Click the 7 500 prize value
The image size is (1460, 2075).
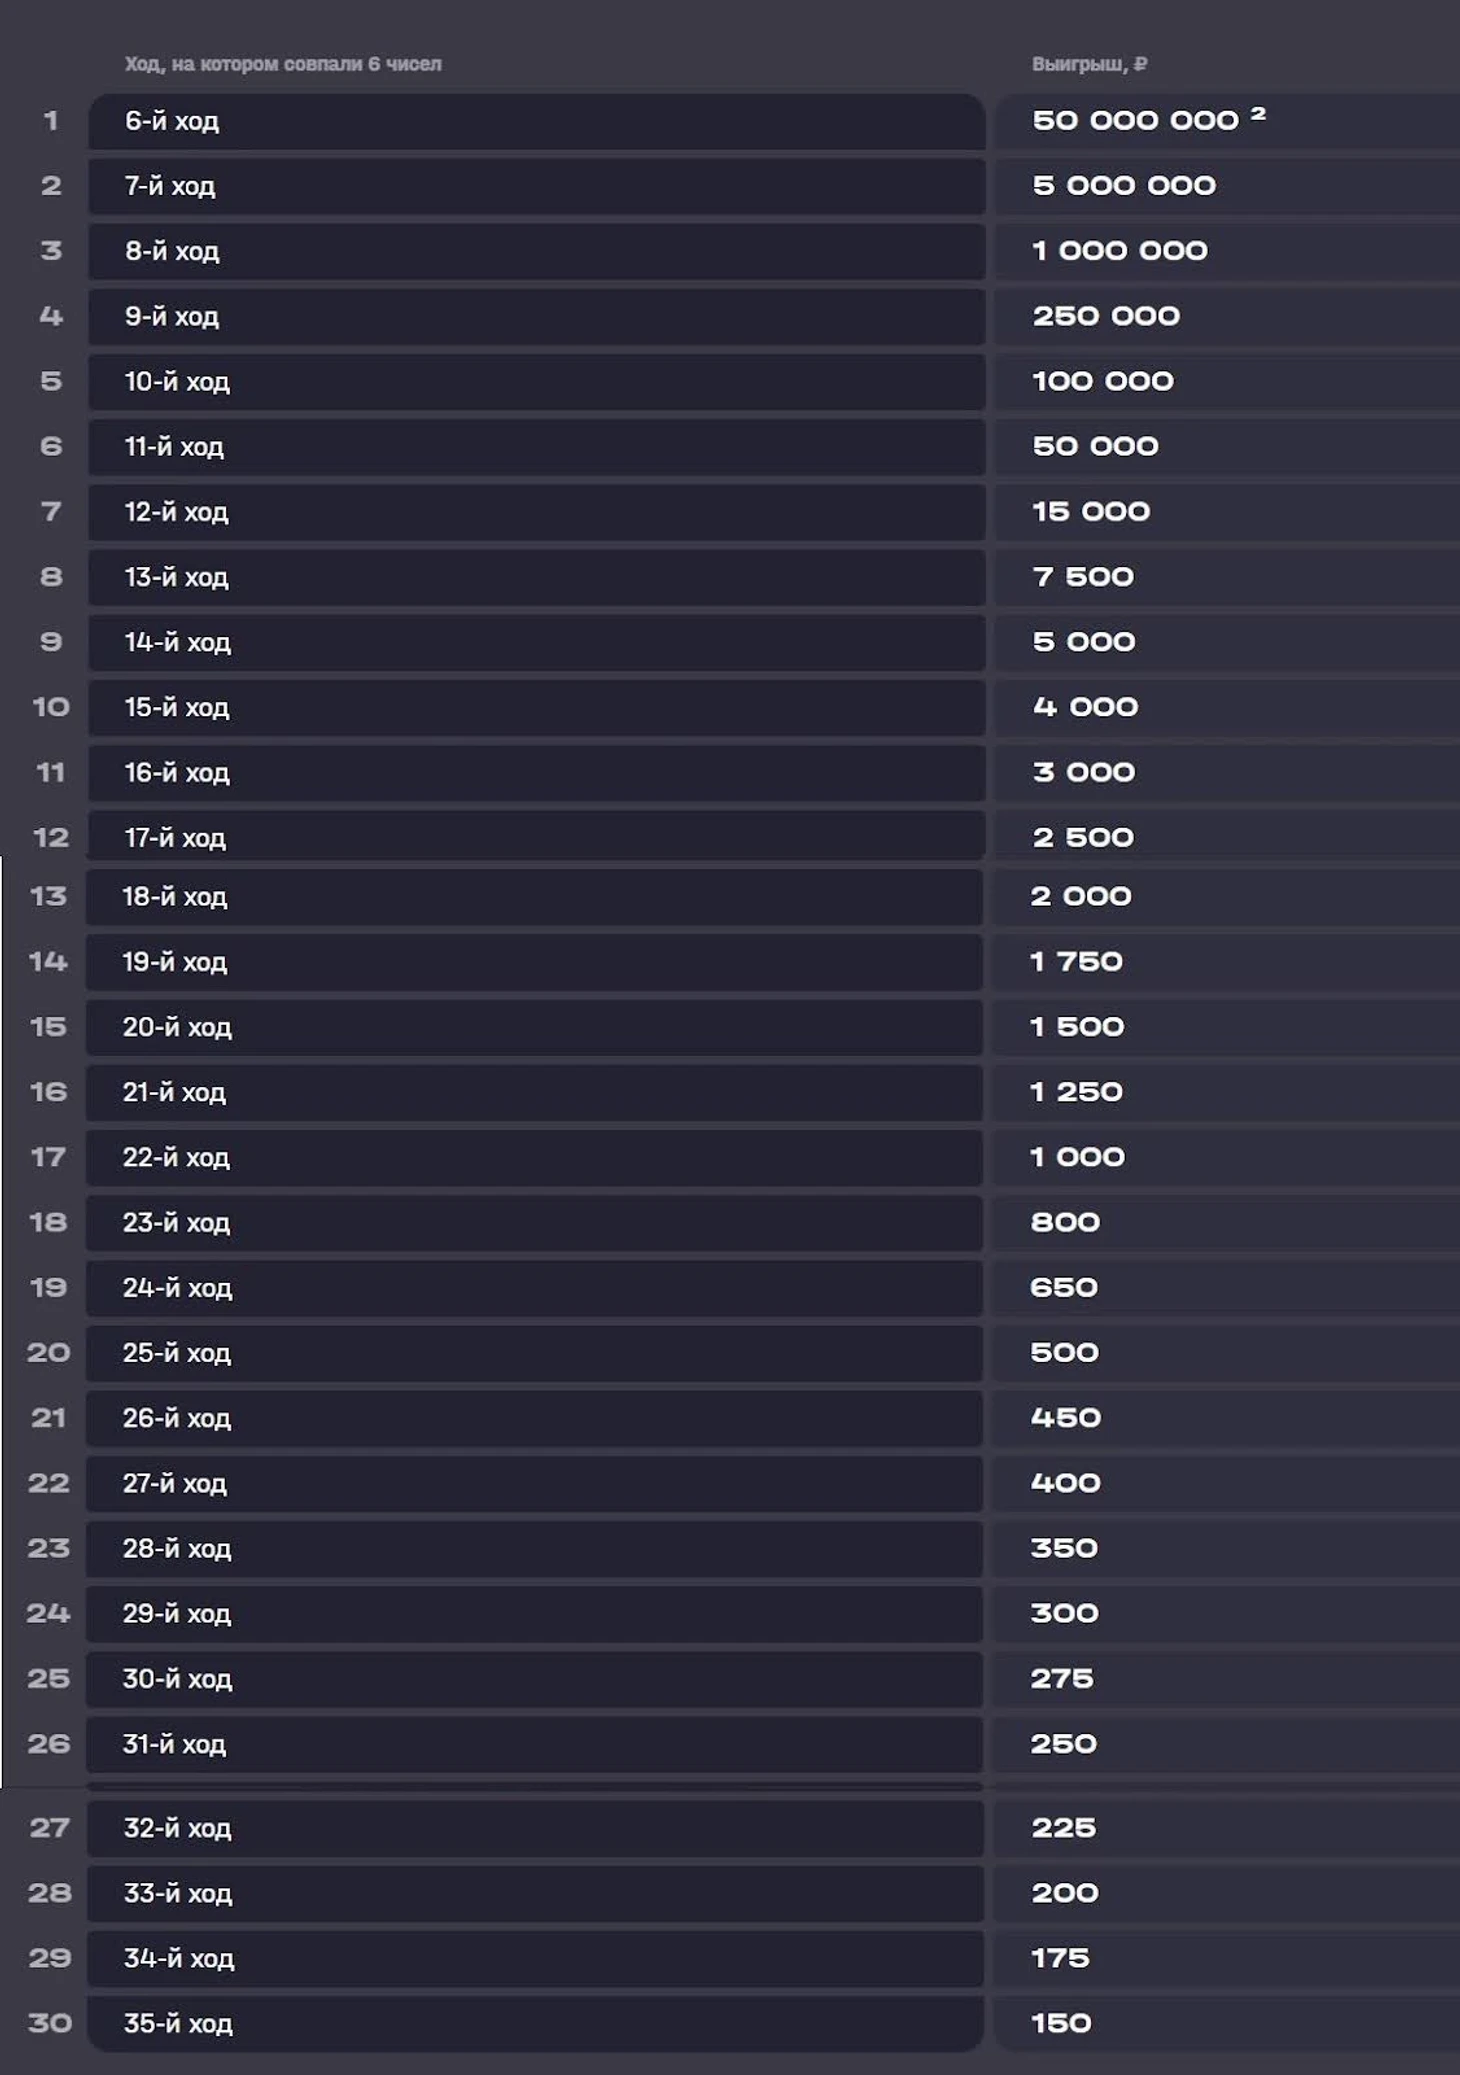coord(1083,577)
